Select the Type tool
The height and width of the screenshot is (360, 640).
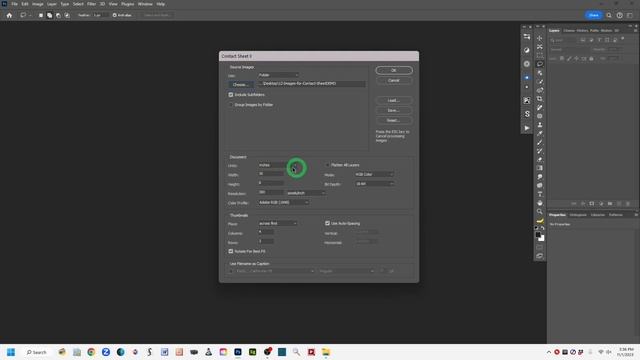[x=540, y=194]
